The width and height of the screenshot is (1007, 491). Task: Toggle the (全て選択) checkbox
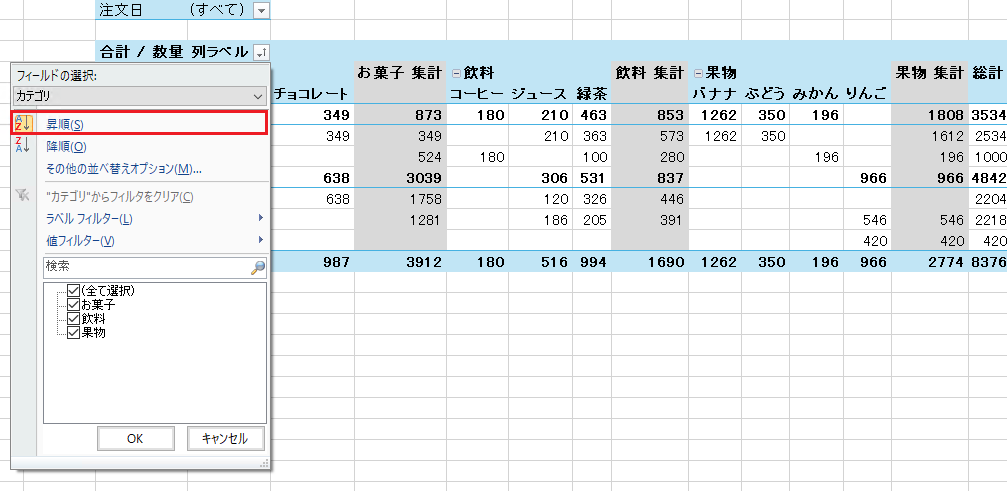(x=73, y=291)
